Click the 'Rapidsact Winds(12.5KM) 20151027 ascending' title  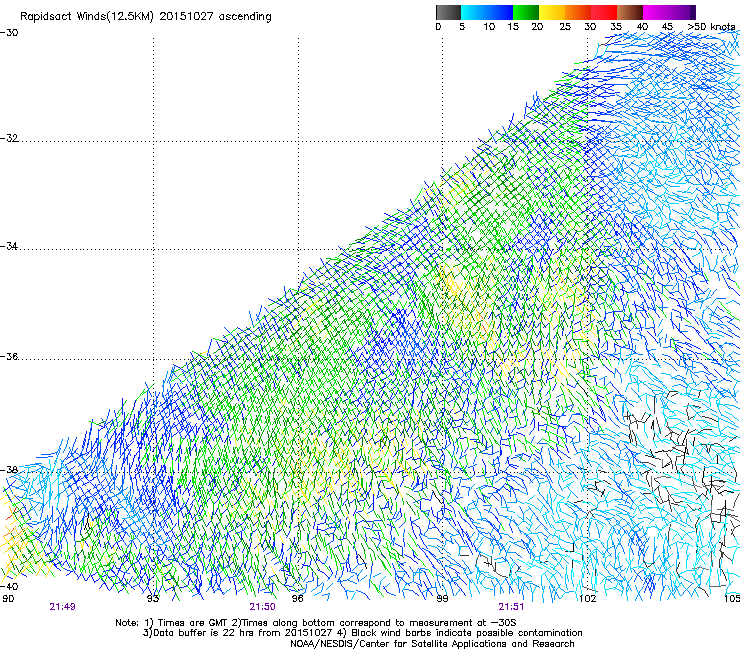click(x=146, y=17)
